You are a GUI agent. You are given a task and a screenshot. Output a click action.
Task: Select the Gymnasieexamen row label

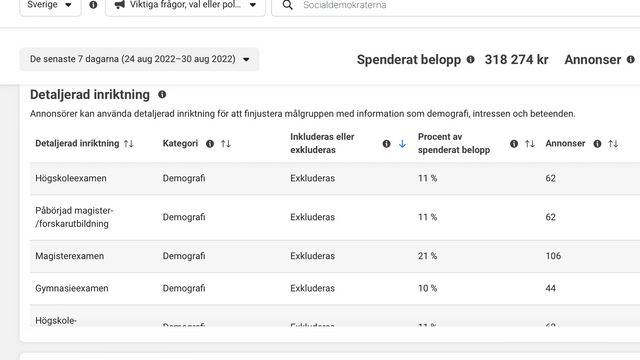click(72, 288)
